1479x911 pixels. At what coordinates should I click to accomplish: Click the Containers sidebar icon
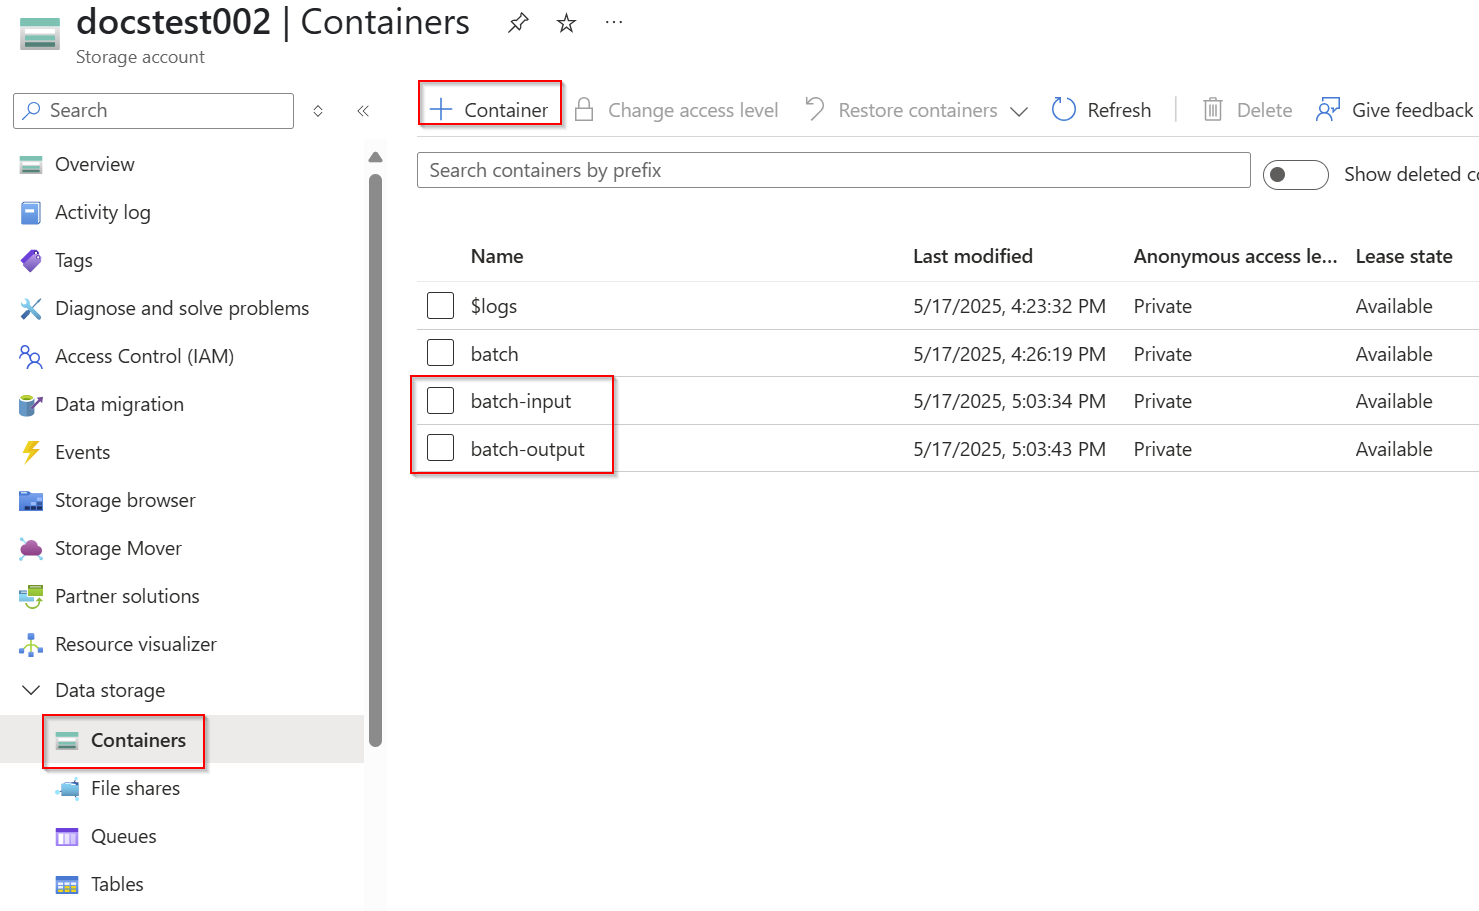[67, 741]
